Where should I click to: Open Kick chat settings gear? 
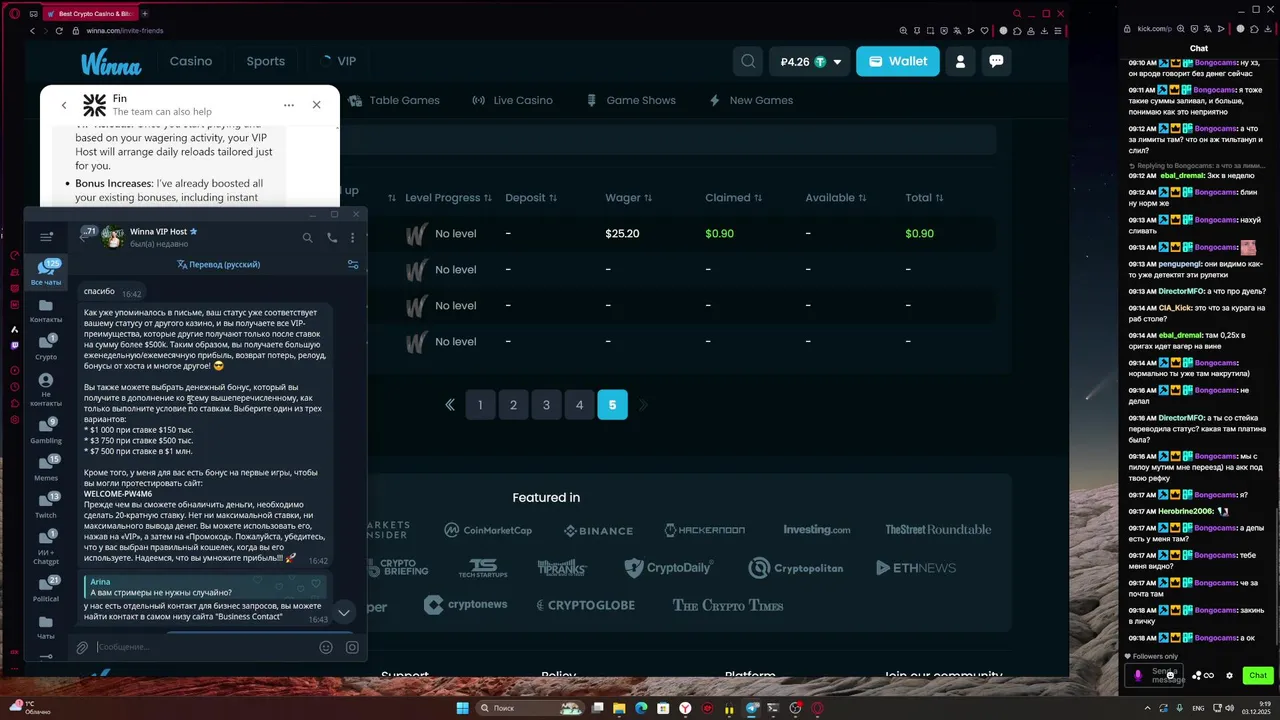pos(1230,676)
